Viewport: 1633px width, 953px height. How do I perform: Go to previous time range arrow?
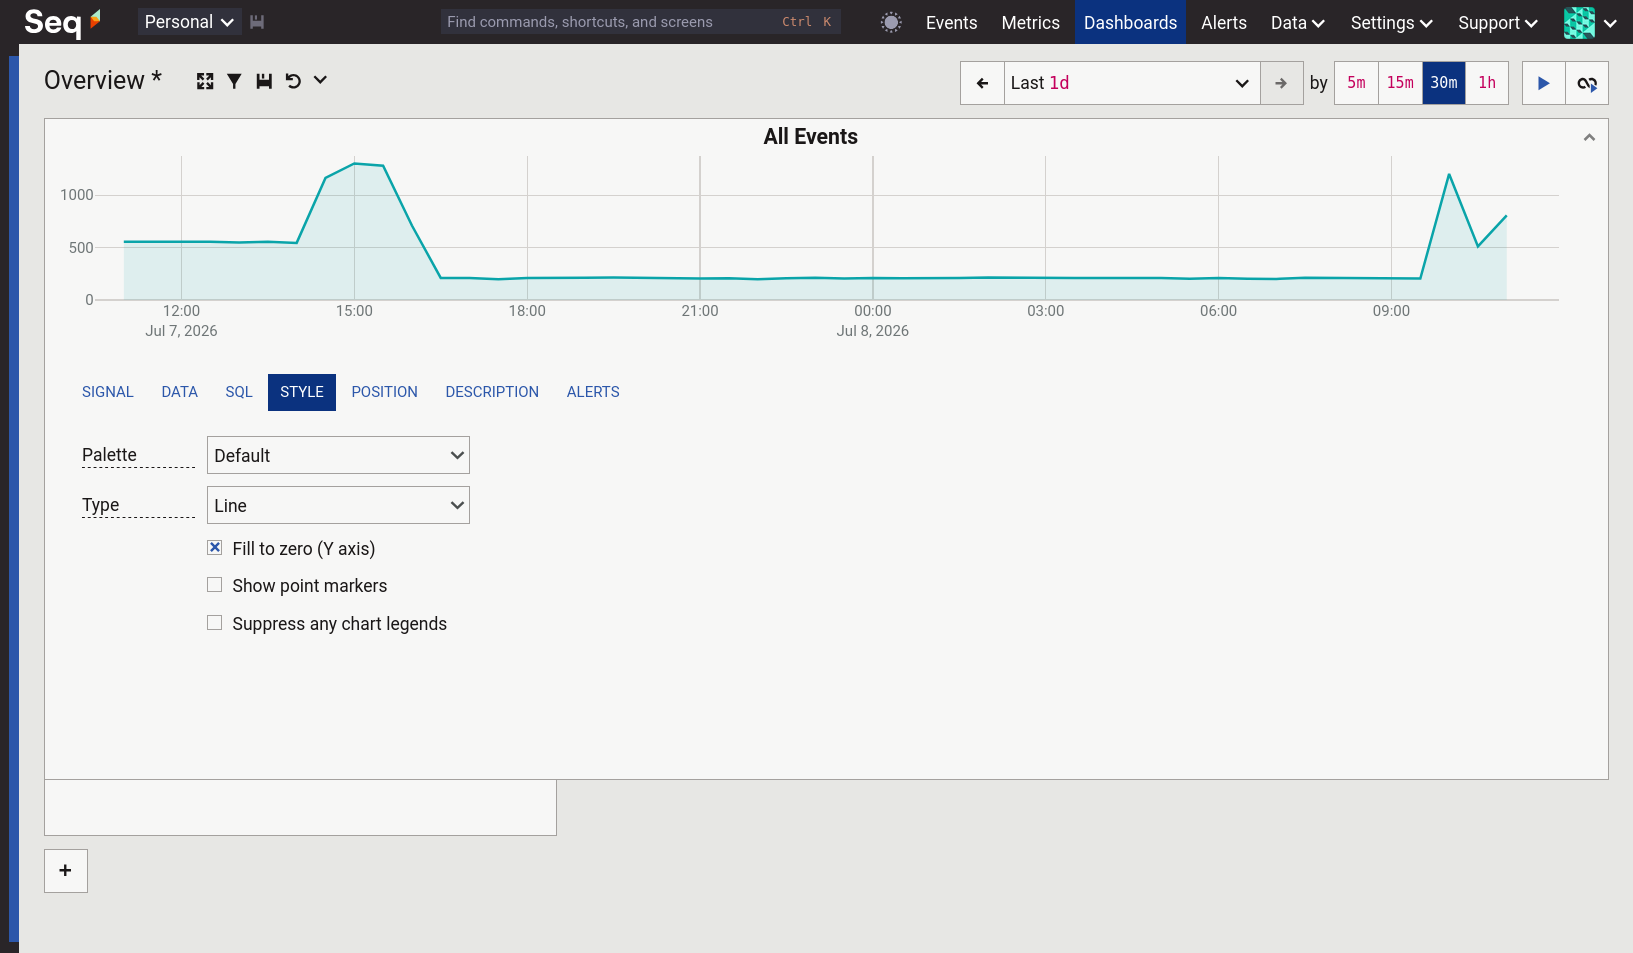982,83
